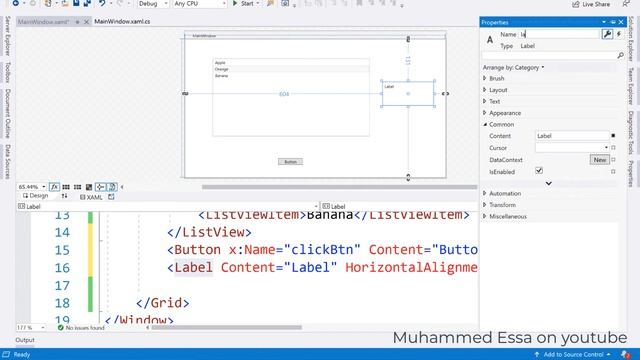
Task: Open the Output tab at the bottom
Action: pos(25,340)
